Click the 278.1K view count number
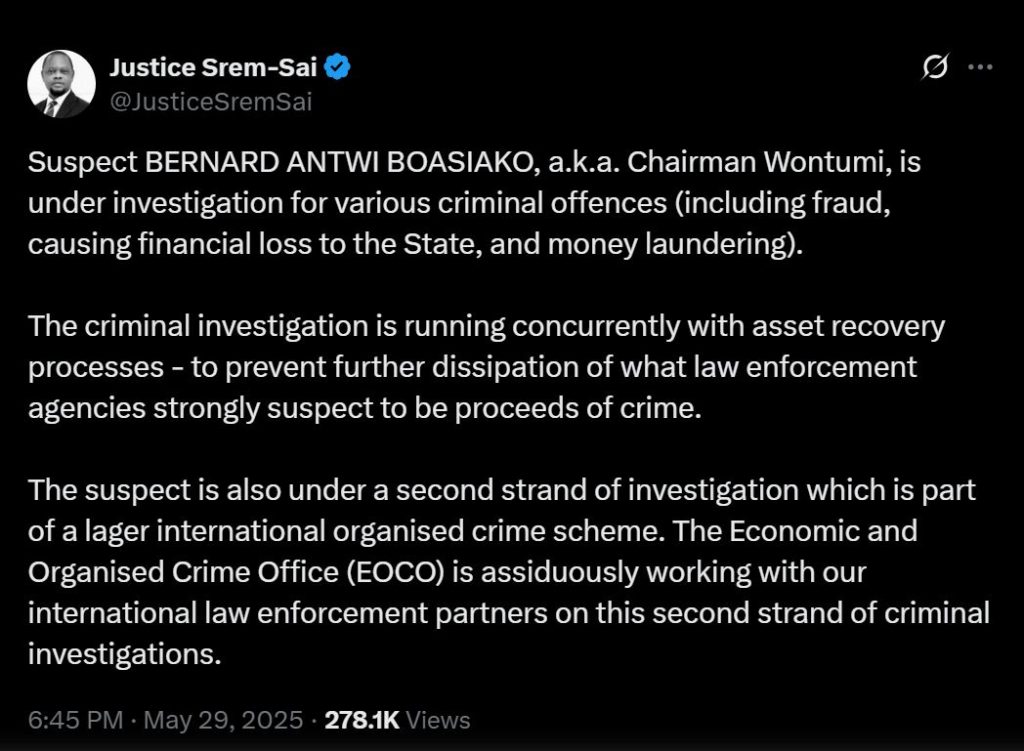1024x751 pixels. (x=362, y=719)
